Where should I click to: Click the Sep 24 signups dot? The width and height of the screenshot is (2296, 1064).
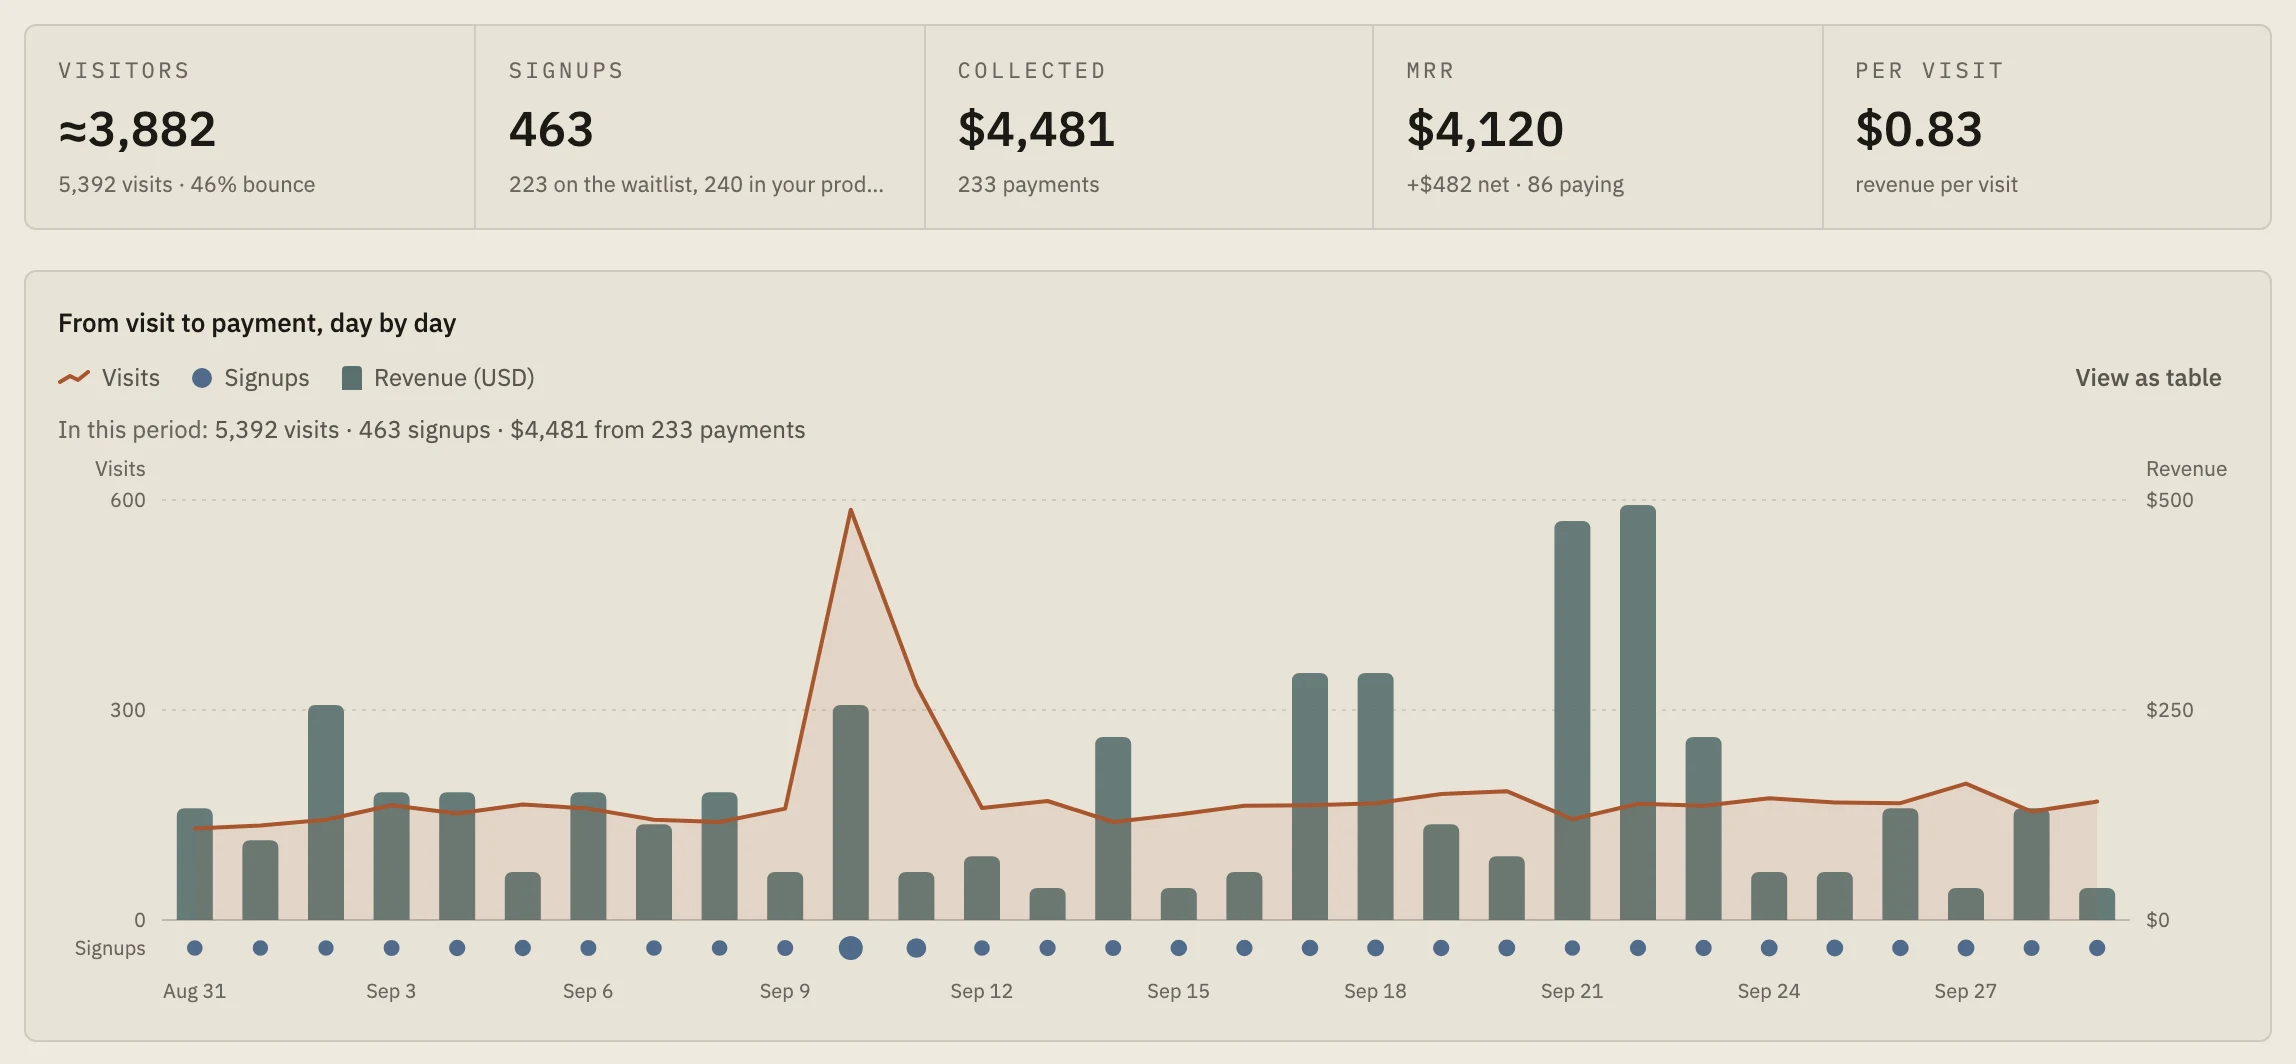(1769, 948)
